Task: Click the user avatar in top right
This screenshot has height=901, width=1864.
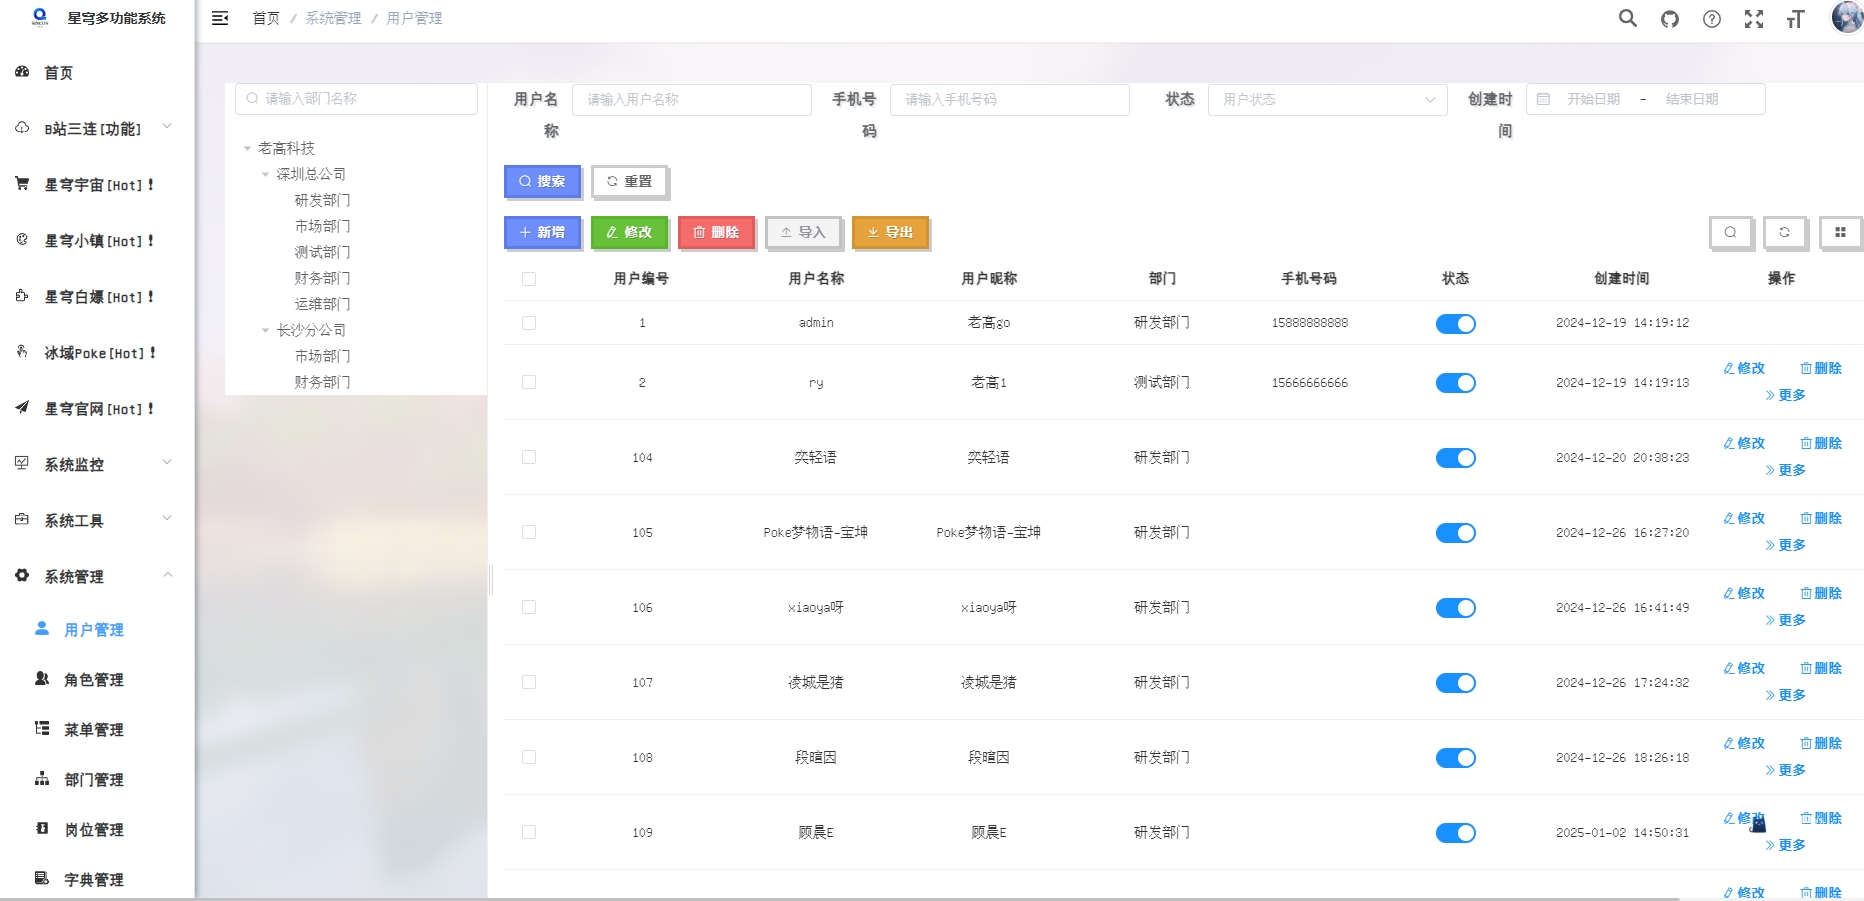Action: click(1846, 17)
